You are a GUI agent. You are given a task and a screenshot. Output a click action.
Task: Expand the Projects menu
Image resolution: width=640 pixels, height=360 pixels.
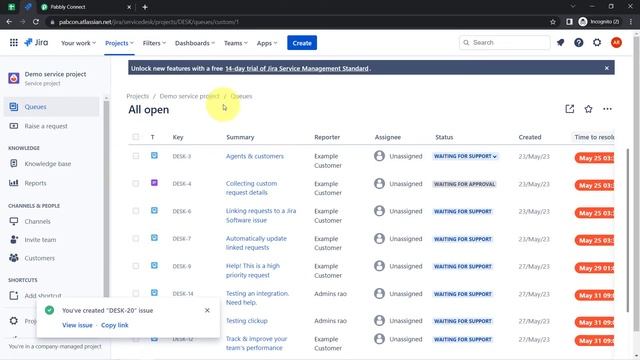(119, 43)
